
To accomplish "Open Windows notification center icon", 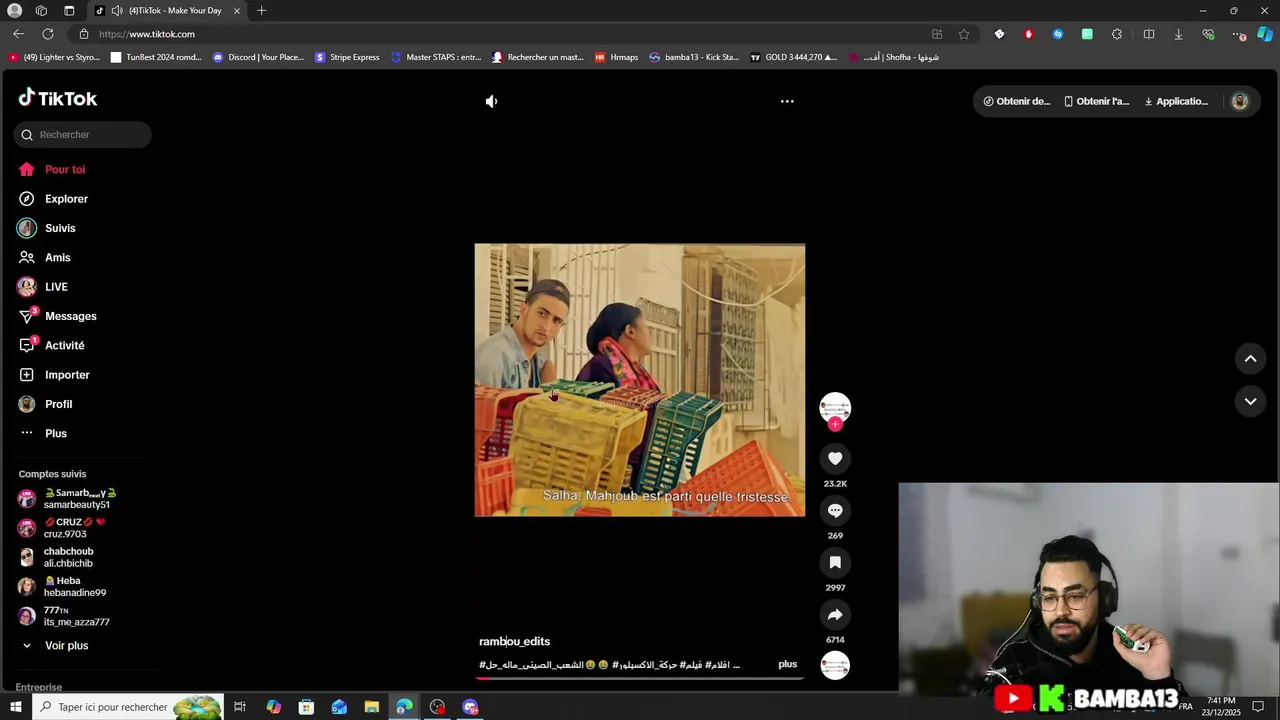I will pos(1258,707).
